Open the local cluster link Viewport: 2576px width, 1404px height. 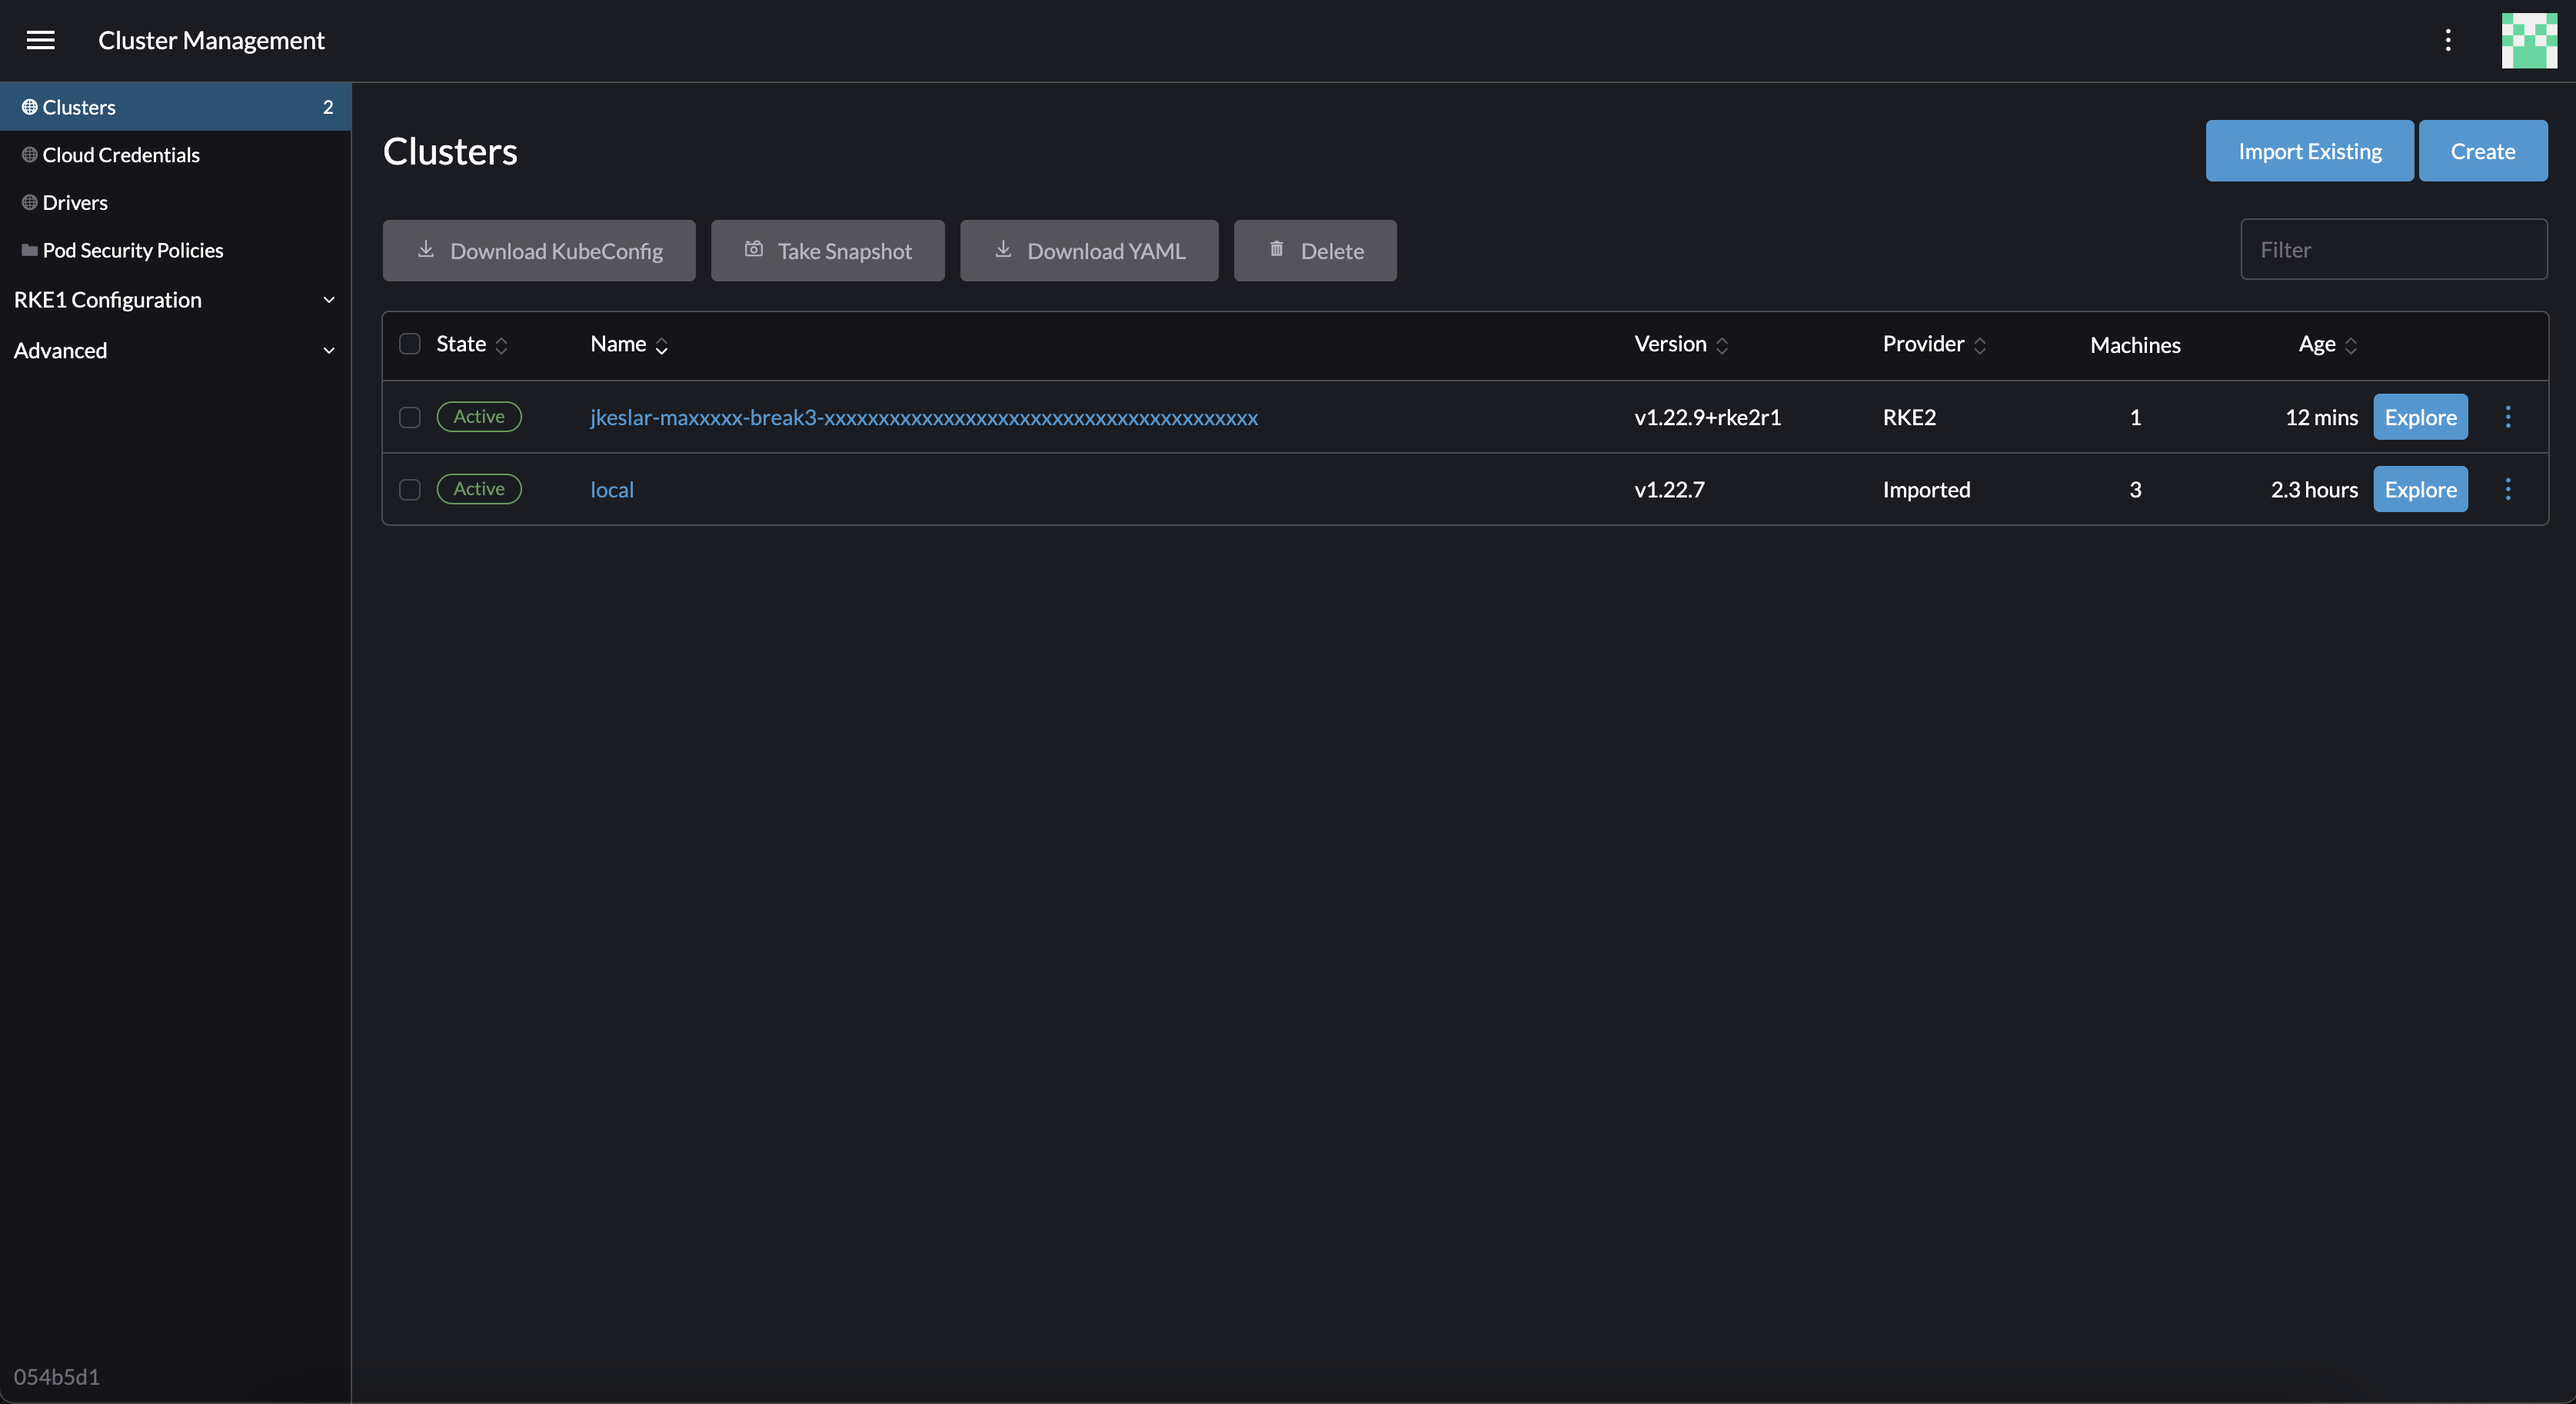tap(611, 489)
